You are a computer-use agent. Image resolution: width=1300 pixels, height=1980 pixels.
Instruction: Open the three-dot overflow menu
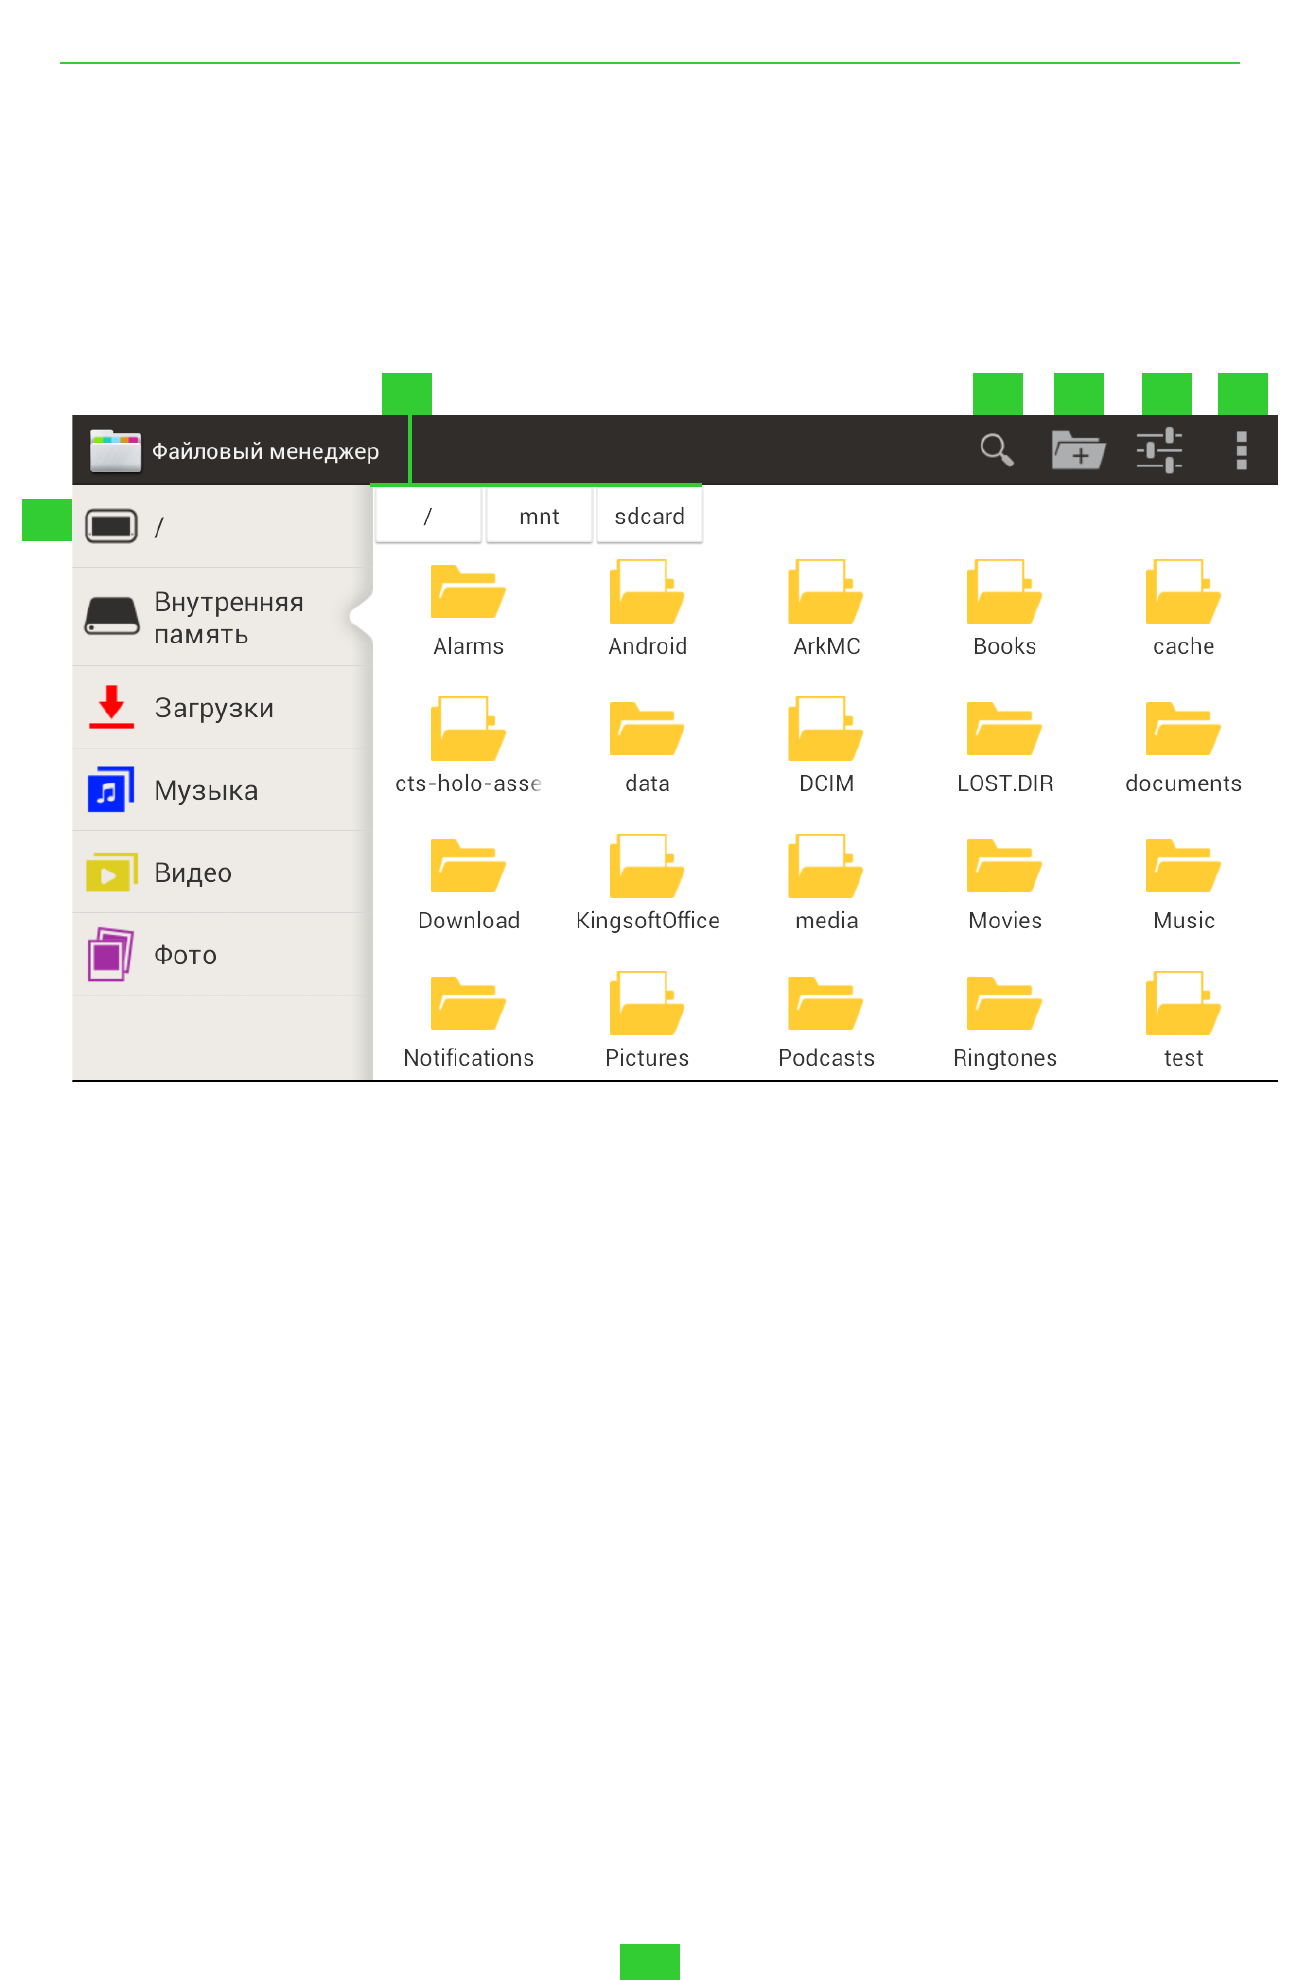(1241, 451)
